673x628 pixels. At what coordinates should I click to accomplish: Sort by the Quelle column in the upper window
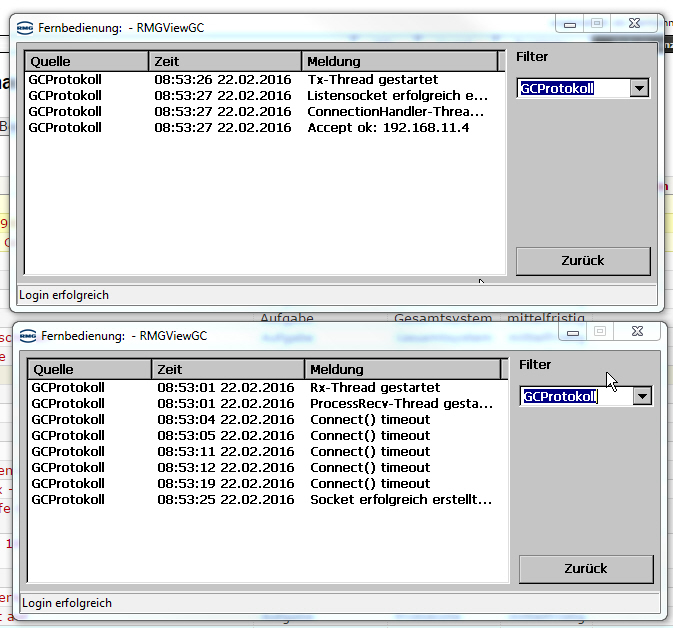(x=86, y=61)
